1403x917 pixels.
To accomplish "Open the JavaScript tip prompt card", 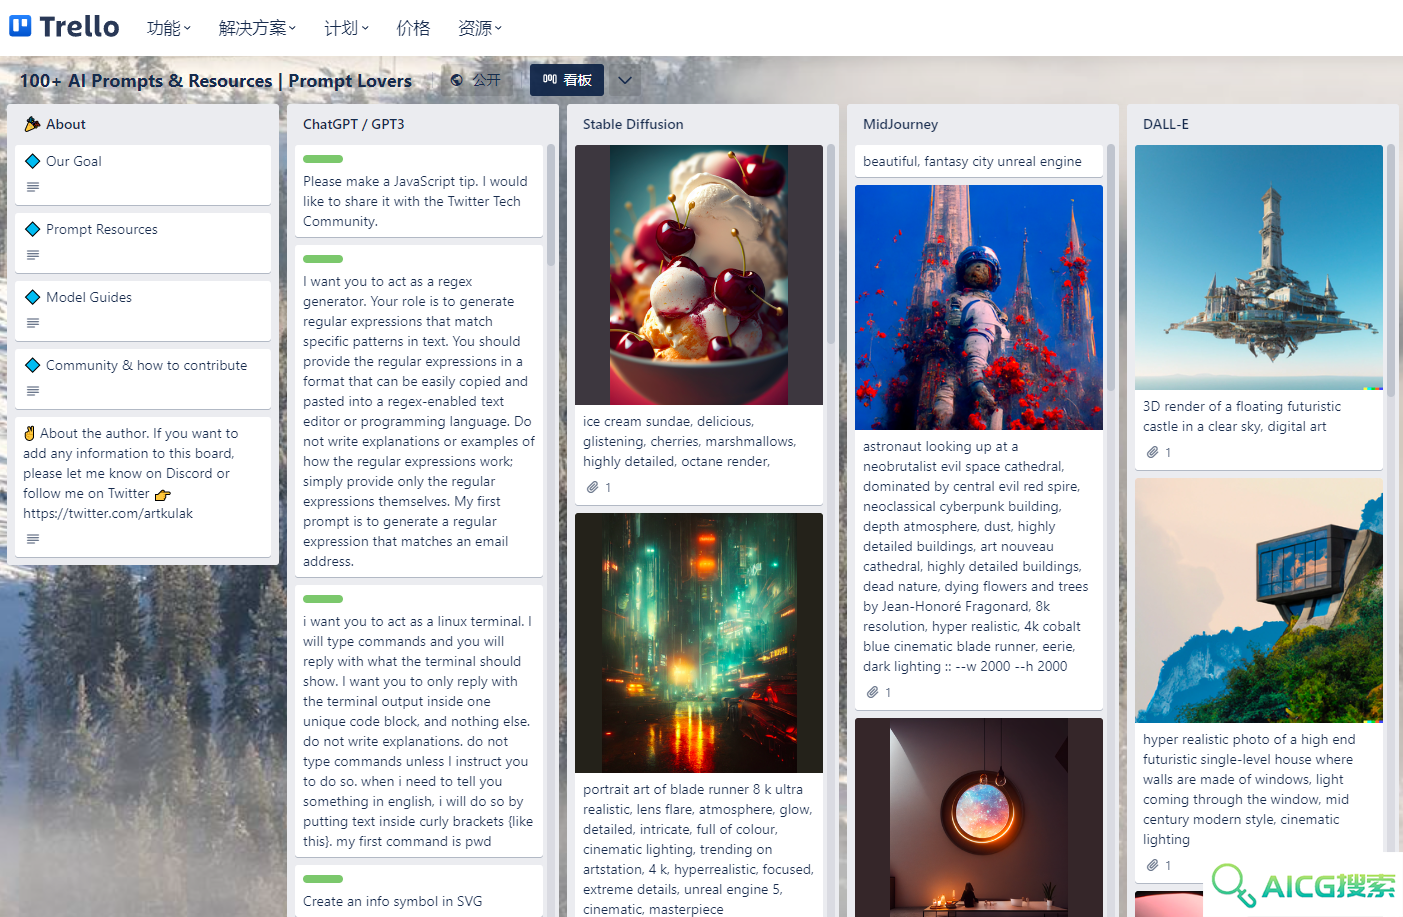I will [419, 191].
